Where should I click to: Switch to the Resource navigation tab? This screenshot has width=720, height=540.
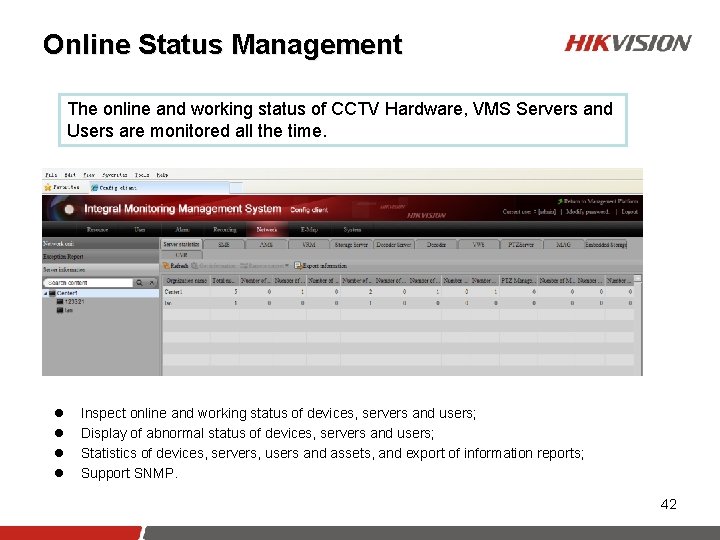coord(97,230)
